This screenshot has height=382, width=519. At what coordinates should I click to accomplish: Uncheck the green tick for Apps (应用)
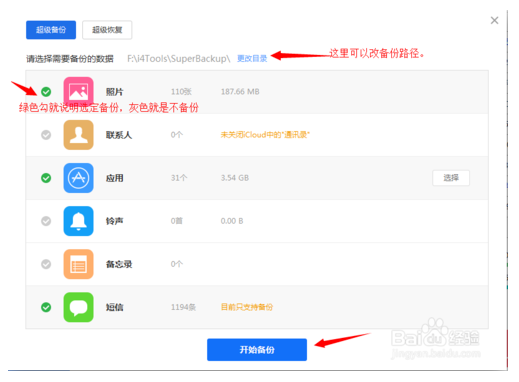(46, 178)
